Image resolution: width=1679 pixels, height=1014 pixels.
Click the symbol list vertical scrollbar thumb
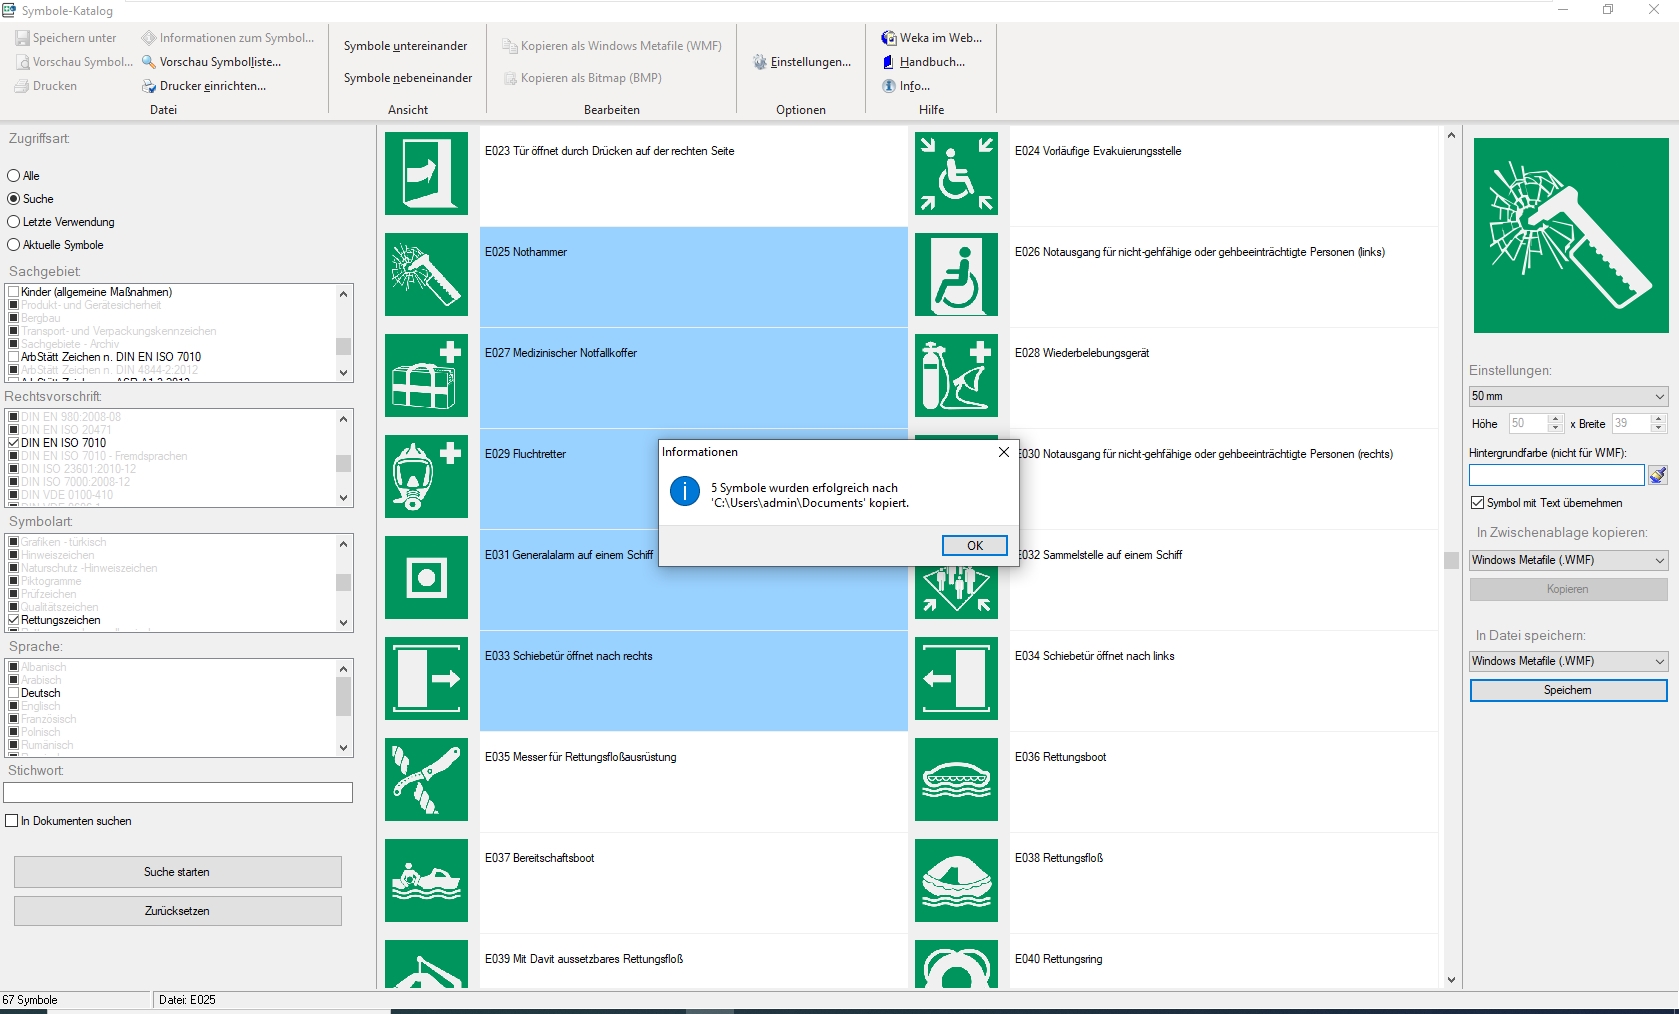click(x=1451, y=560)
